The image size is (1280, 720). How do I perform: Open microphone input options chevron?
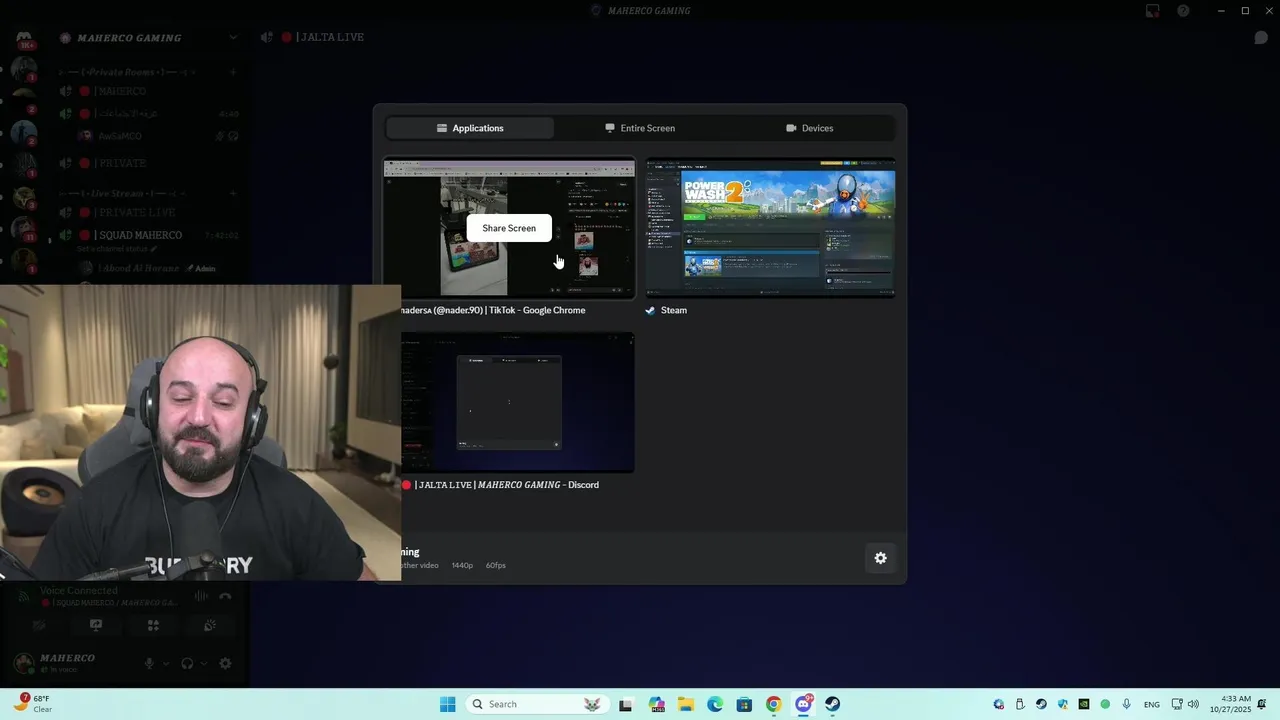(x=166, y=663)
